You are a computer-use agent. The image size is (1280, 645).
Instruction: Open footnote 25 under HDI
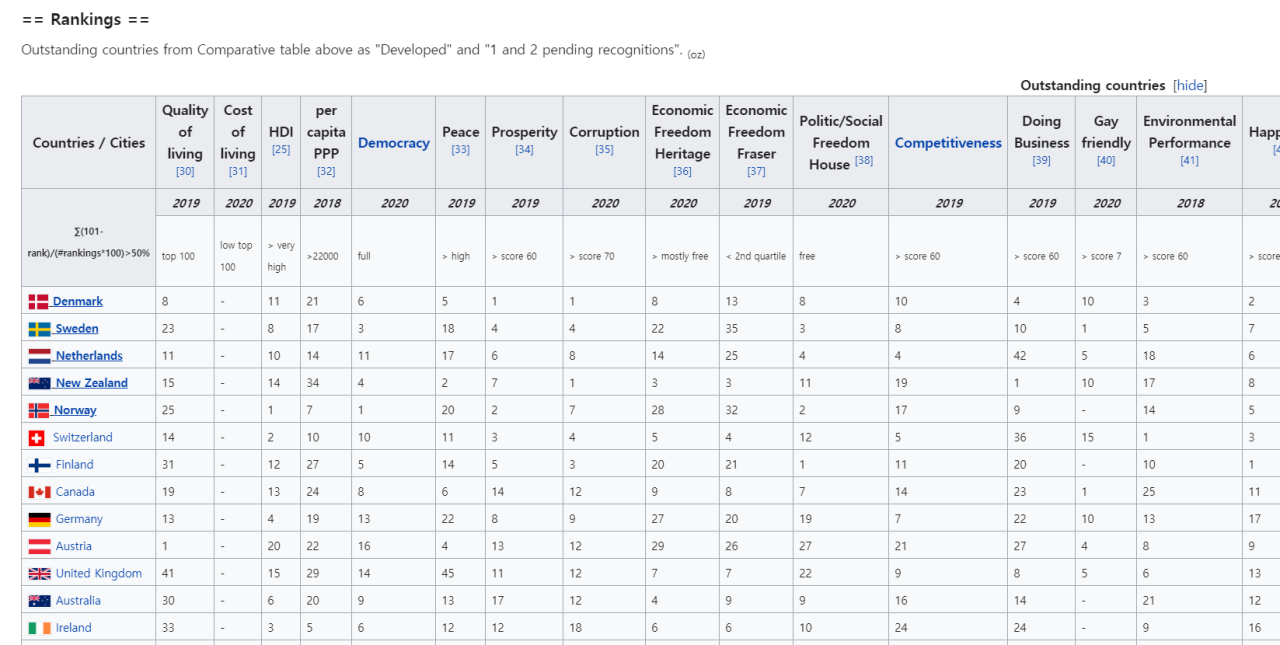point(281,150)
